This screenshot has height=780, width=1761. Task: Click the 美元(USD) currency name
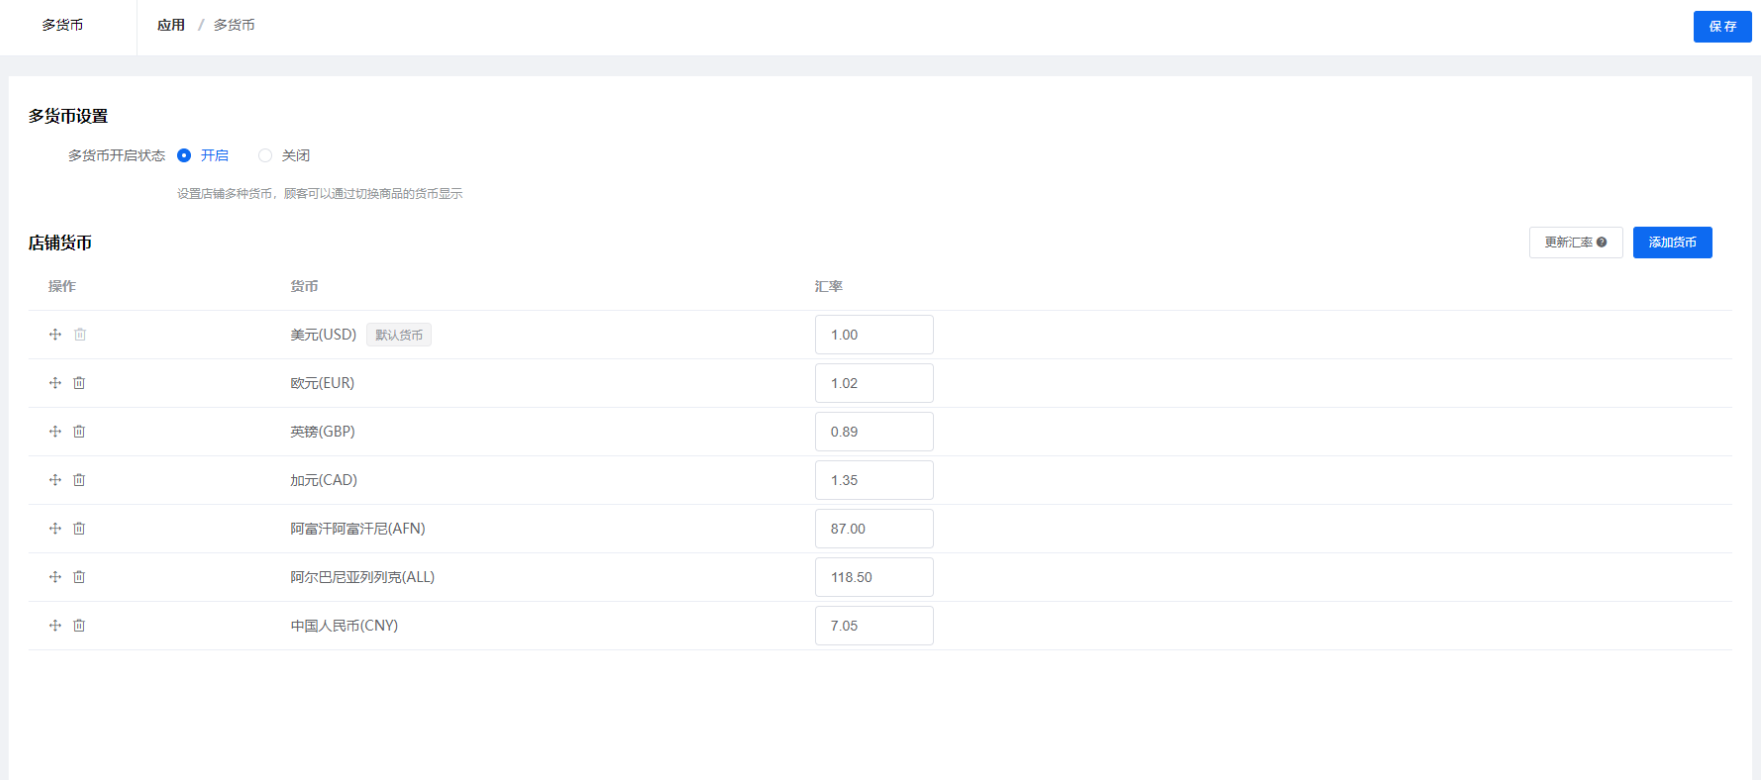point(323,334)
